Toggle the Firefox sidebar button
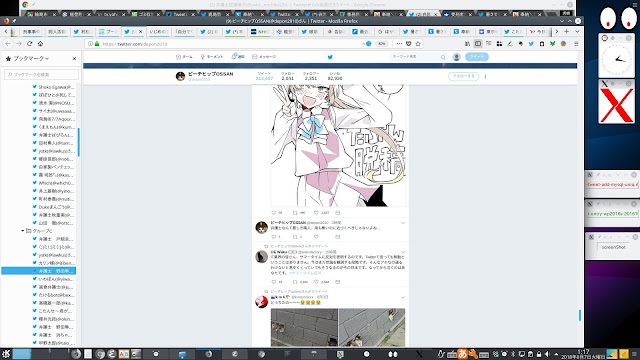Image resolution: width=640 pixels, height=360 pixels. click(x=478, y=44)
